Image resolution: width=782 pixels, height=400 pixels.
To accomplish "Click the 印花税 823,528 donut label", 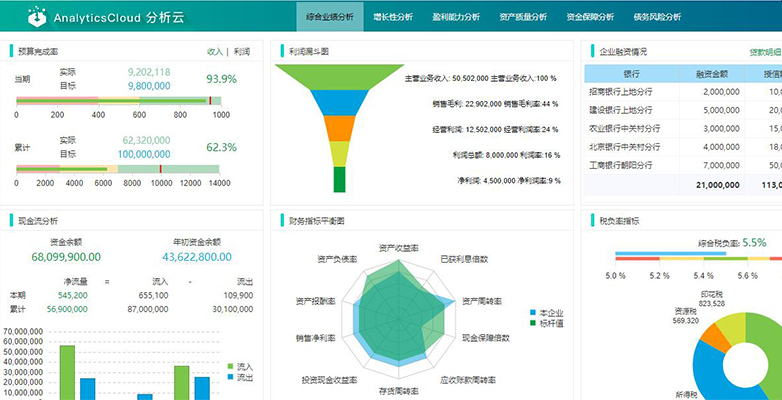I will click(712, 299).
